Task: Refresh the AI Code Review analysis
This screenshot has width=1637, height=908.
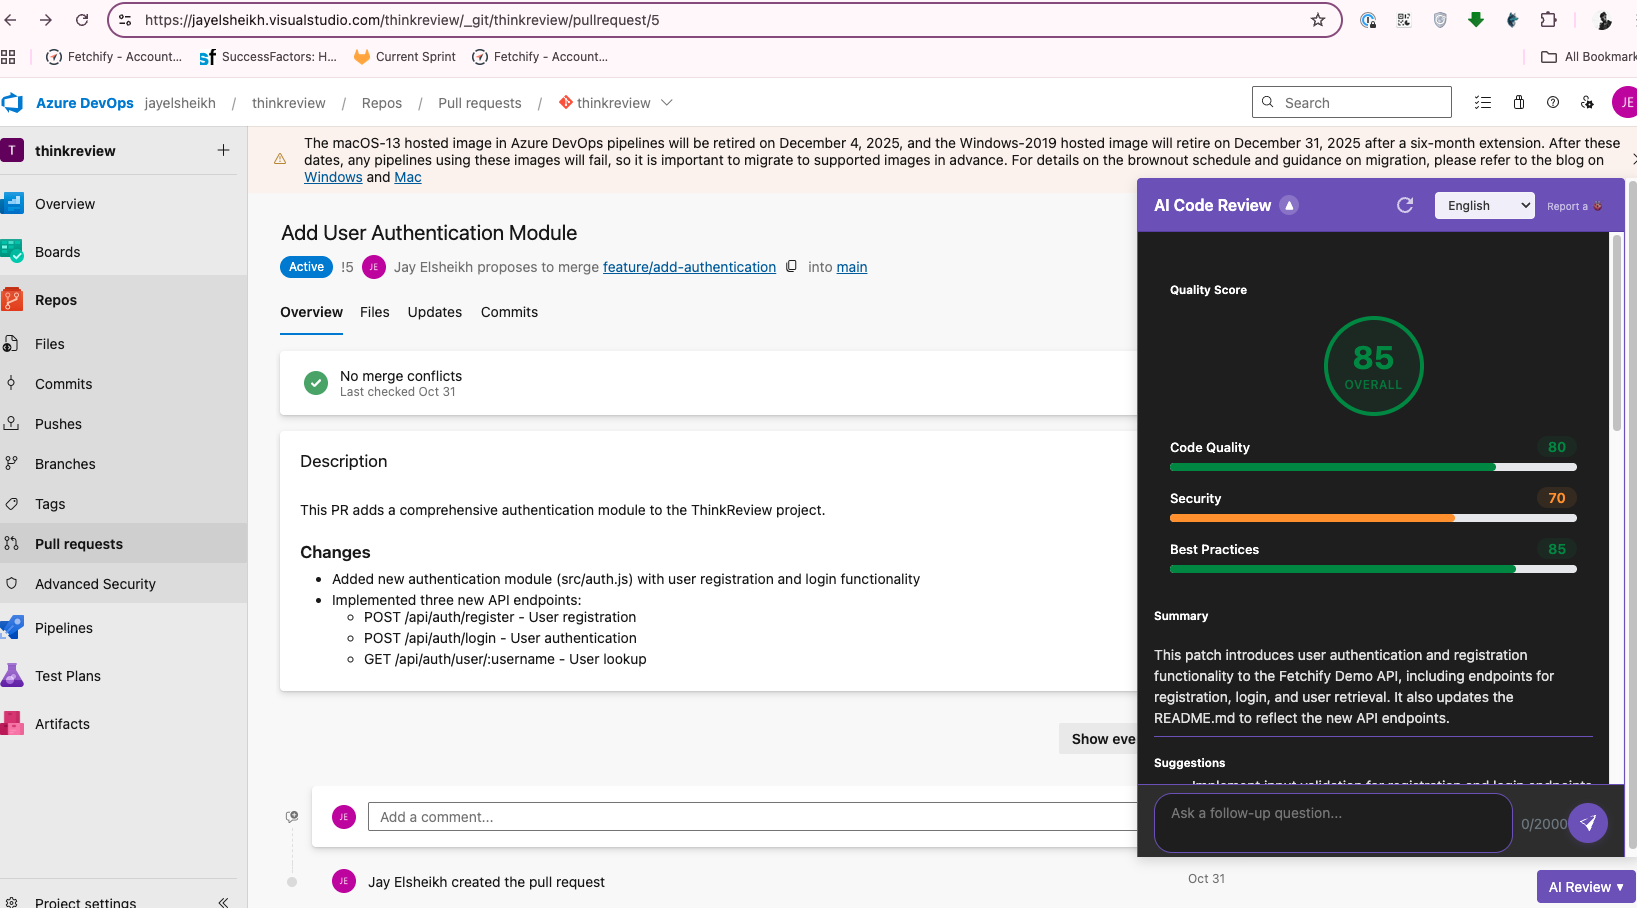Action: click(x=1404, y=204)
